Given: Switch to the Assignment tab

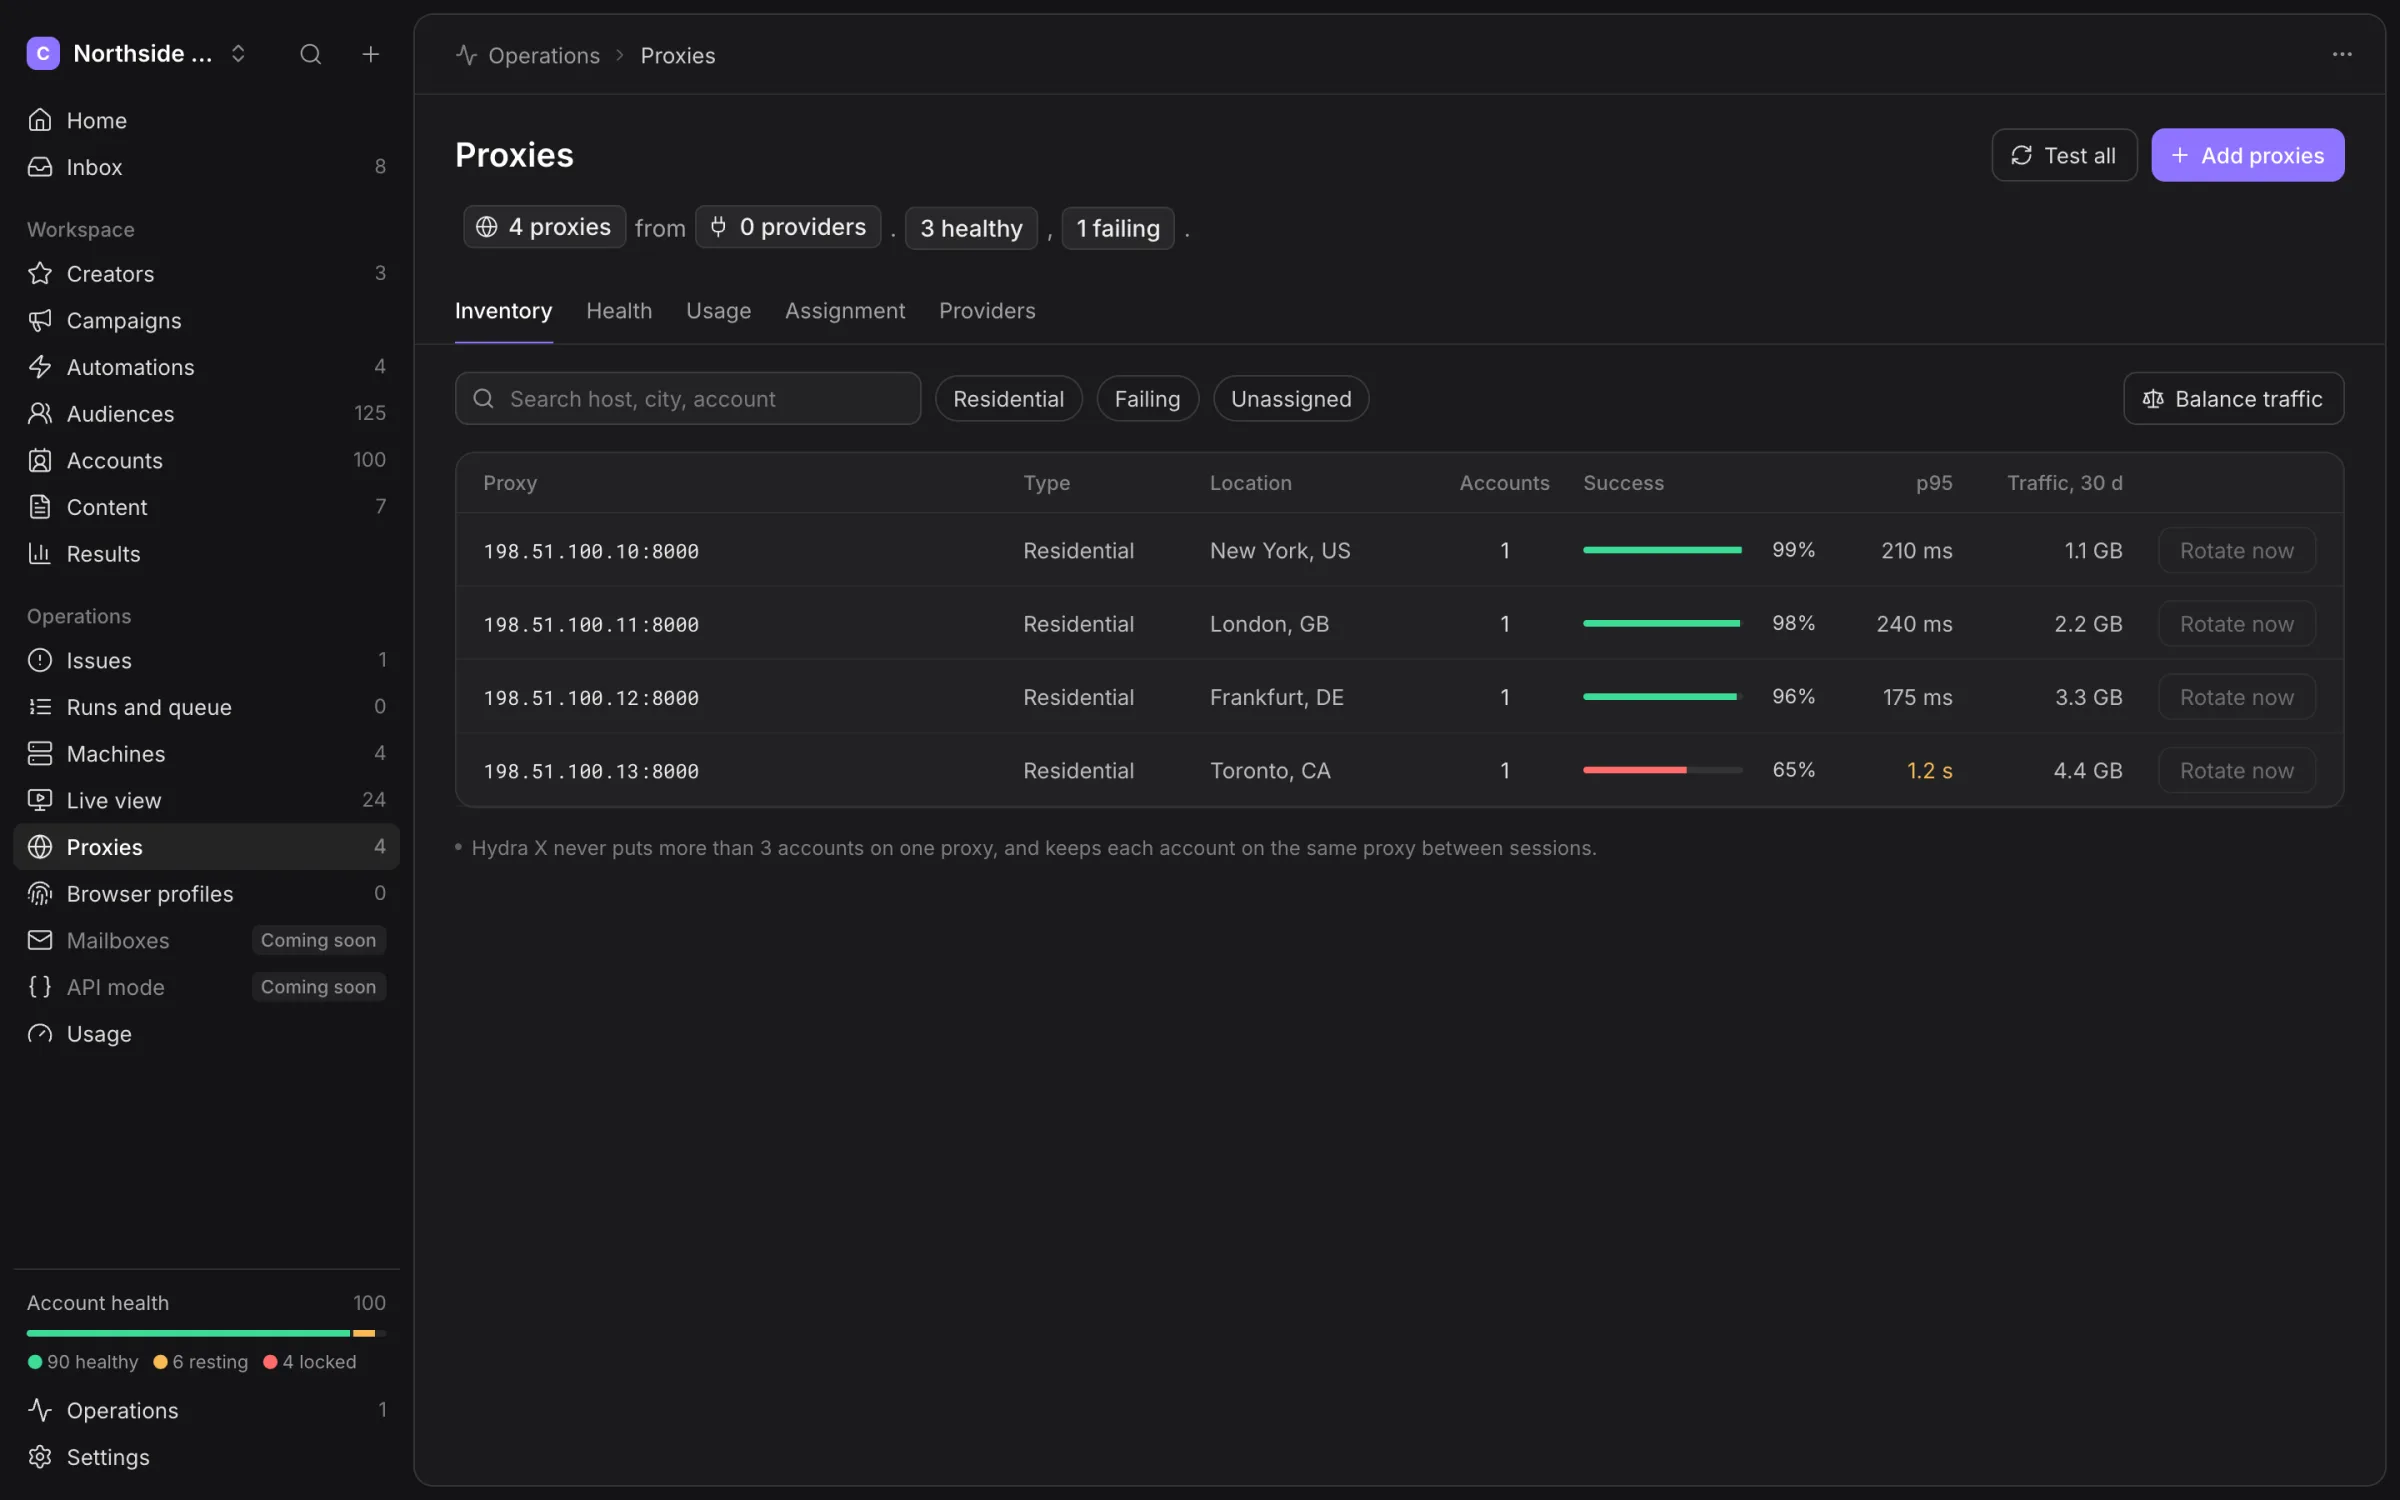Looking at the screenshot, I should (845, 311).
